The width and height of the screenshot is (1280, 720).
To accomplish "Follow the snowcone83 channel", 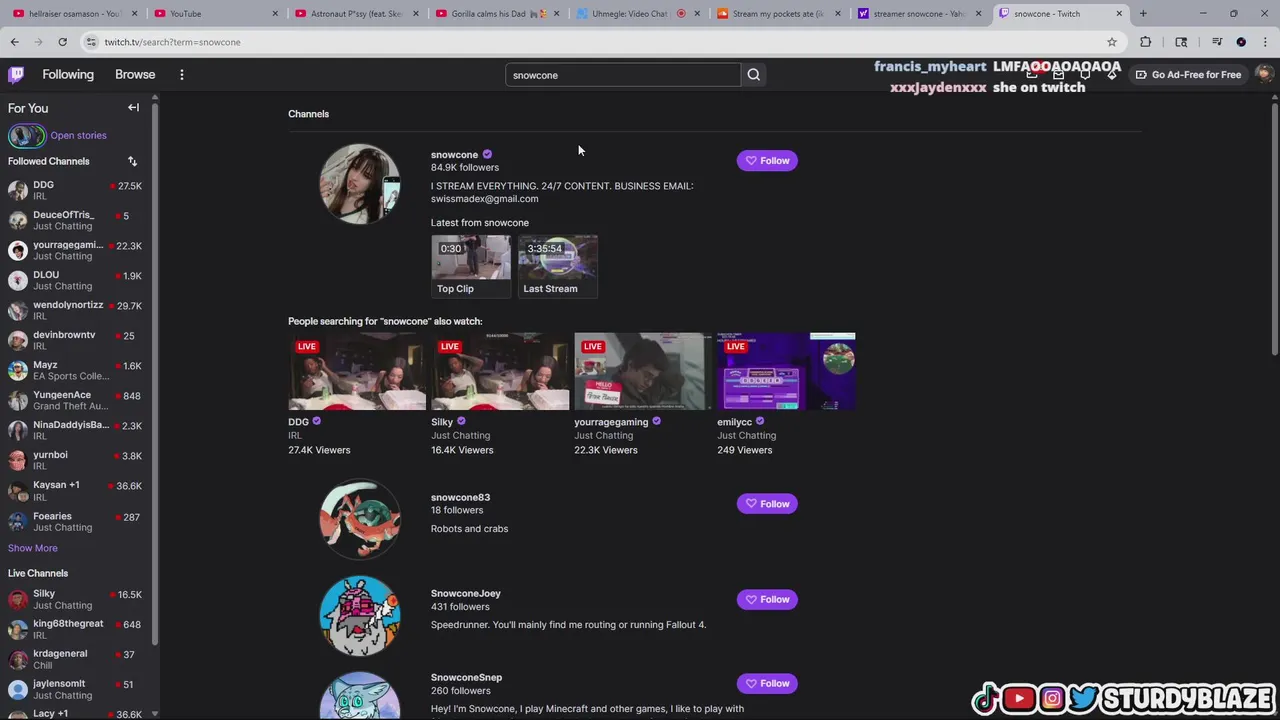I will pos(767,504).
